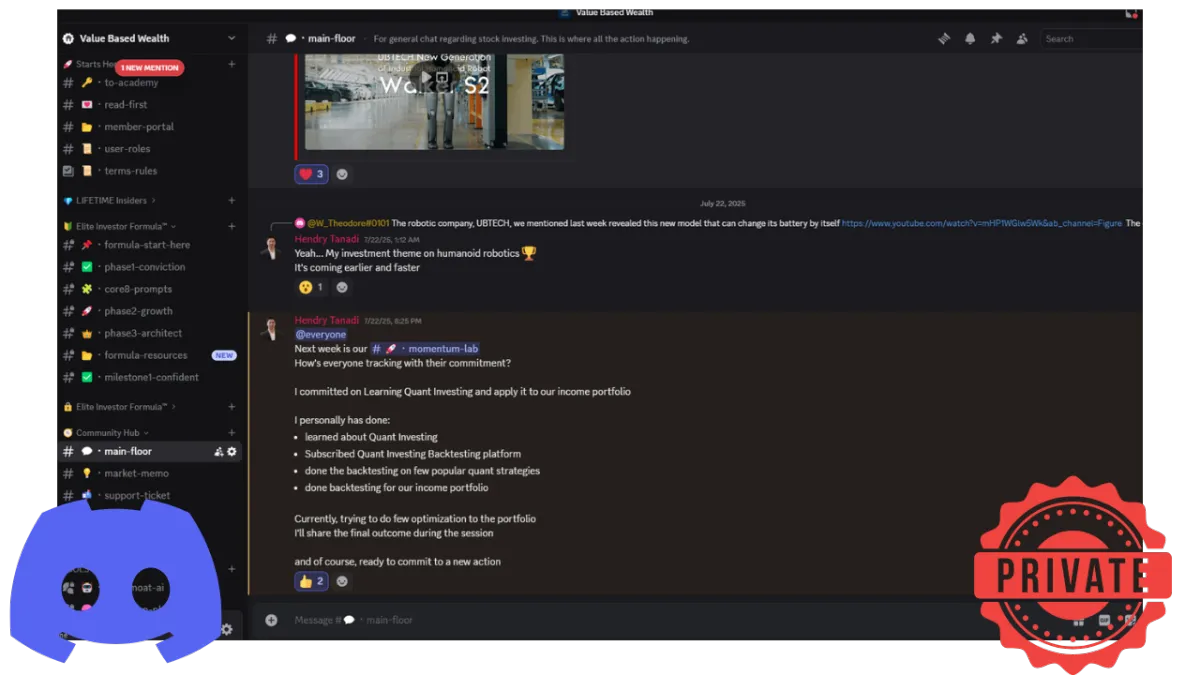
Task: Click the invite people icon on main-floor
Action: tap(219, 452)
